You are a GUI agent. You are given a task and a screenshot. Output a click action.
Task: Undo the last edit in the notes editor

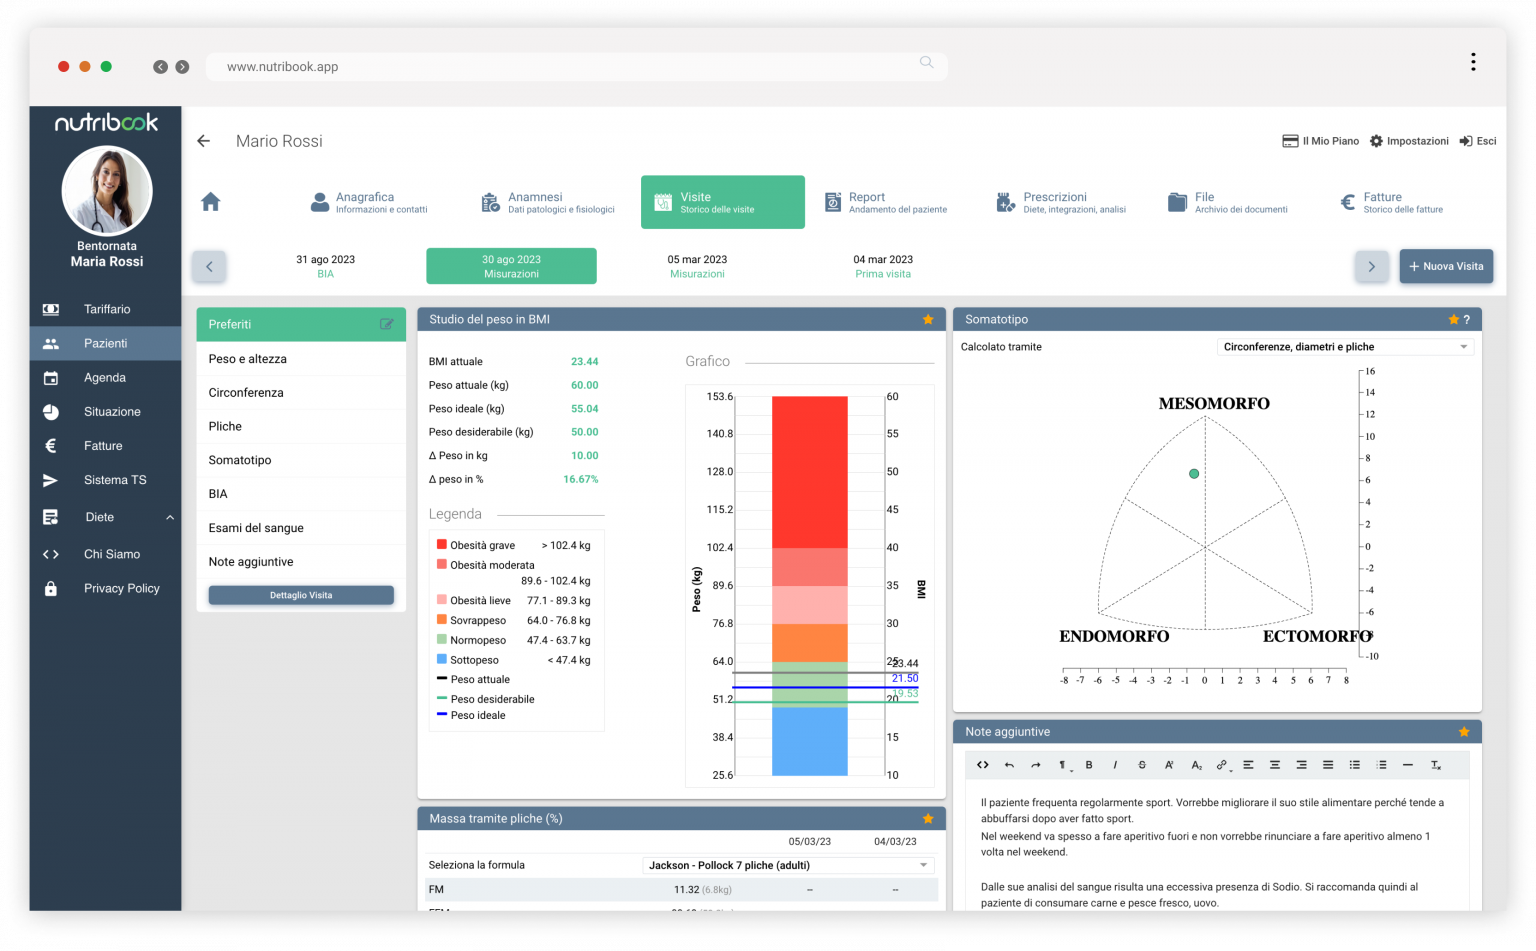(1009, 765)
